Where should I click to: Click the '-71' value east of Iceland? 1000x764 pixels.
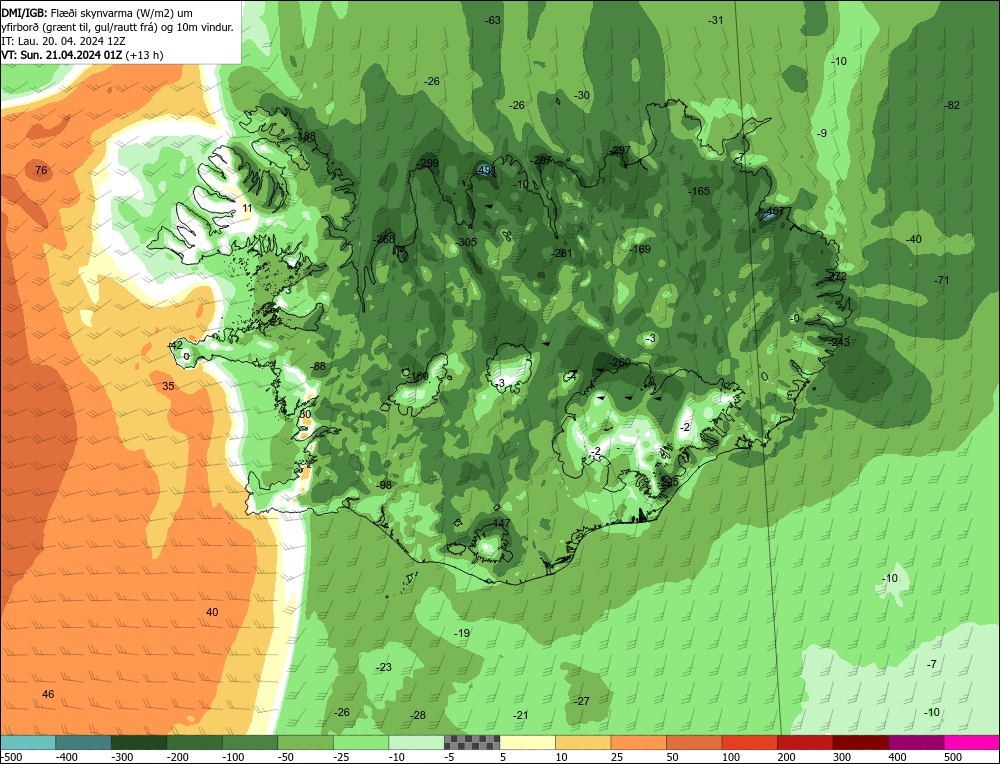click(x=941, y=280)
